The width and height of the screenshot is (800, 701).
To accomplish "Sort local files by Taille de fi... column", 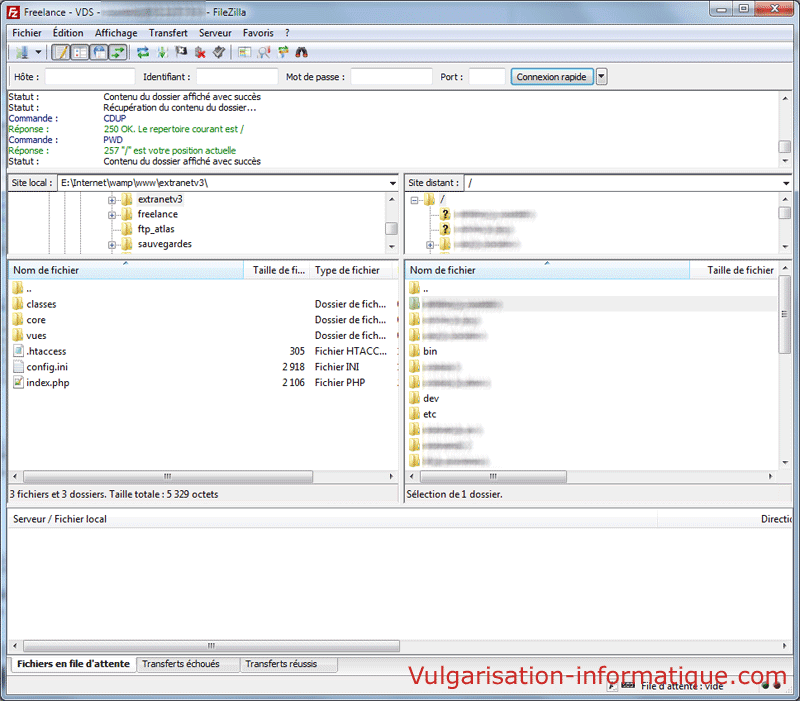I will coord(278,270).
